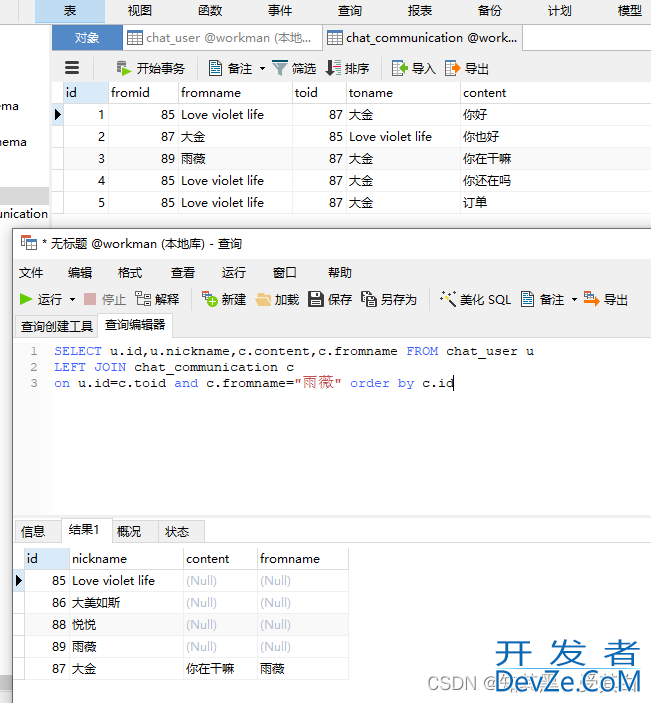Click the green Run (运行) button
The width and height of the screenshot is (651, 703).
pos(41,299)
